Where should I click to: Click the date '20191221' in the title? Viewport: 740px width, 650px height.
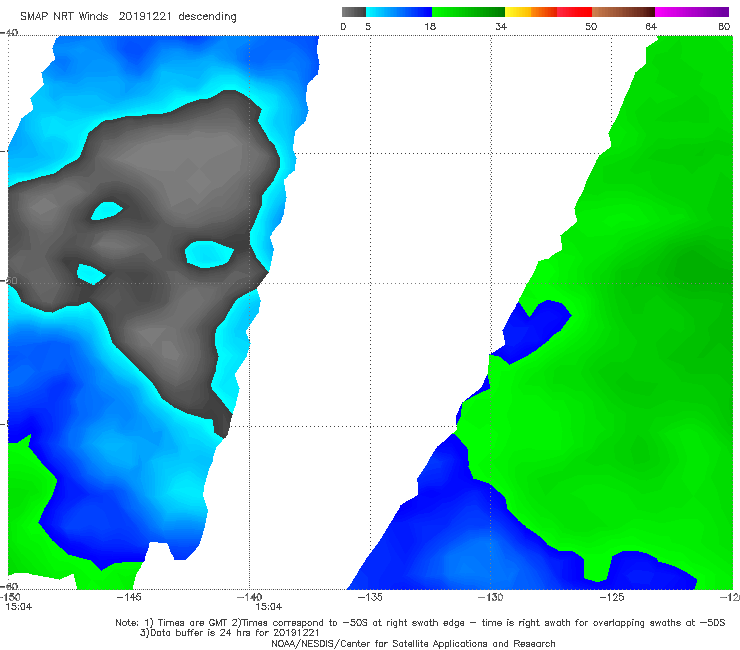tap(145, 17)
